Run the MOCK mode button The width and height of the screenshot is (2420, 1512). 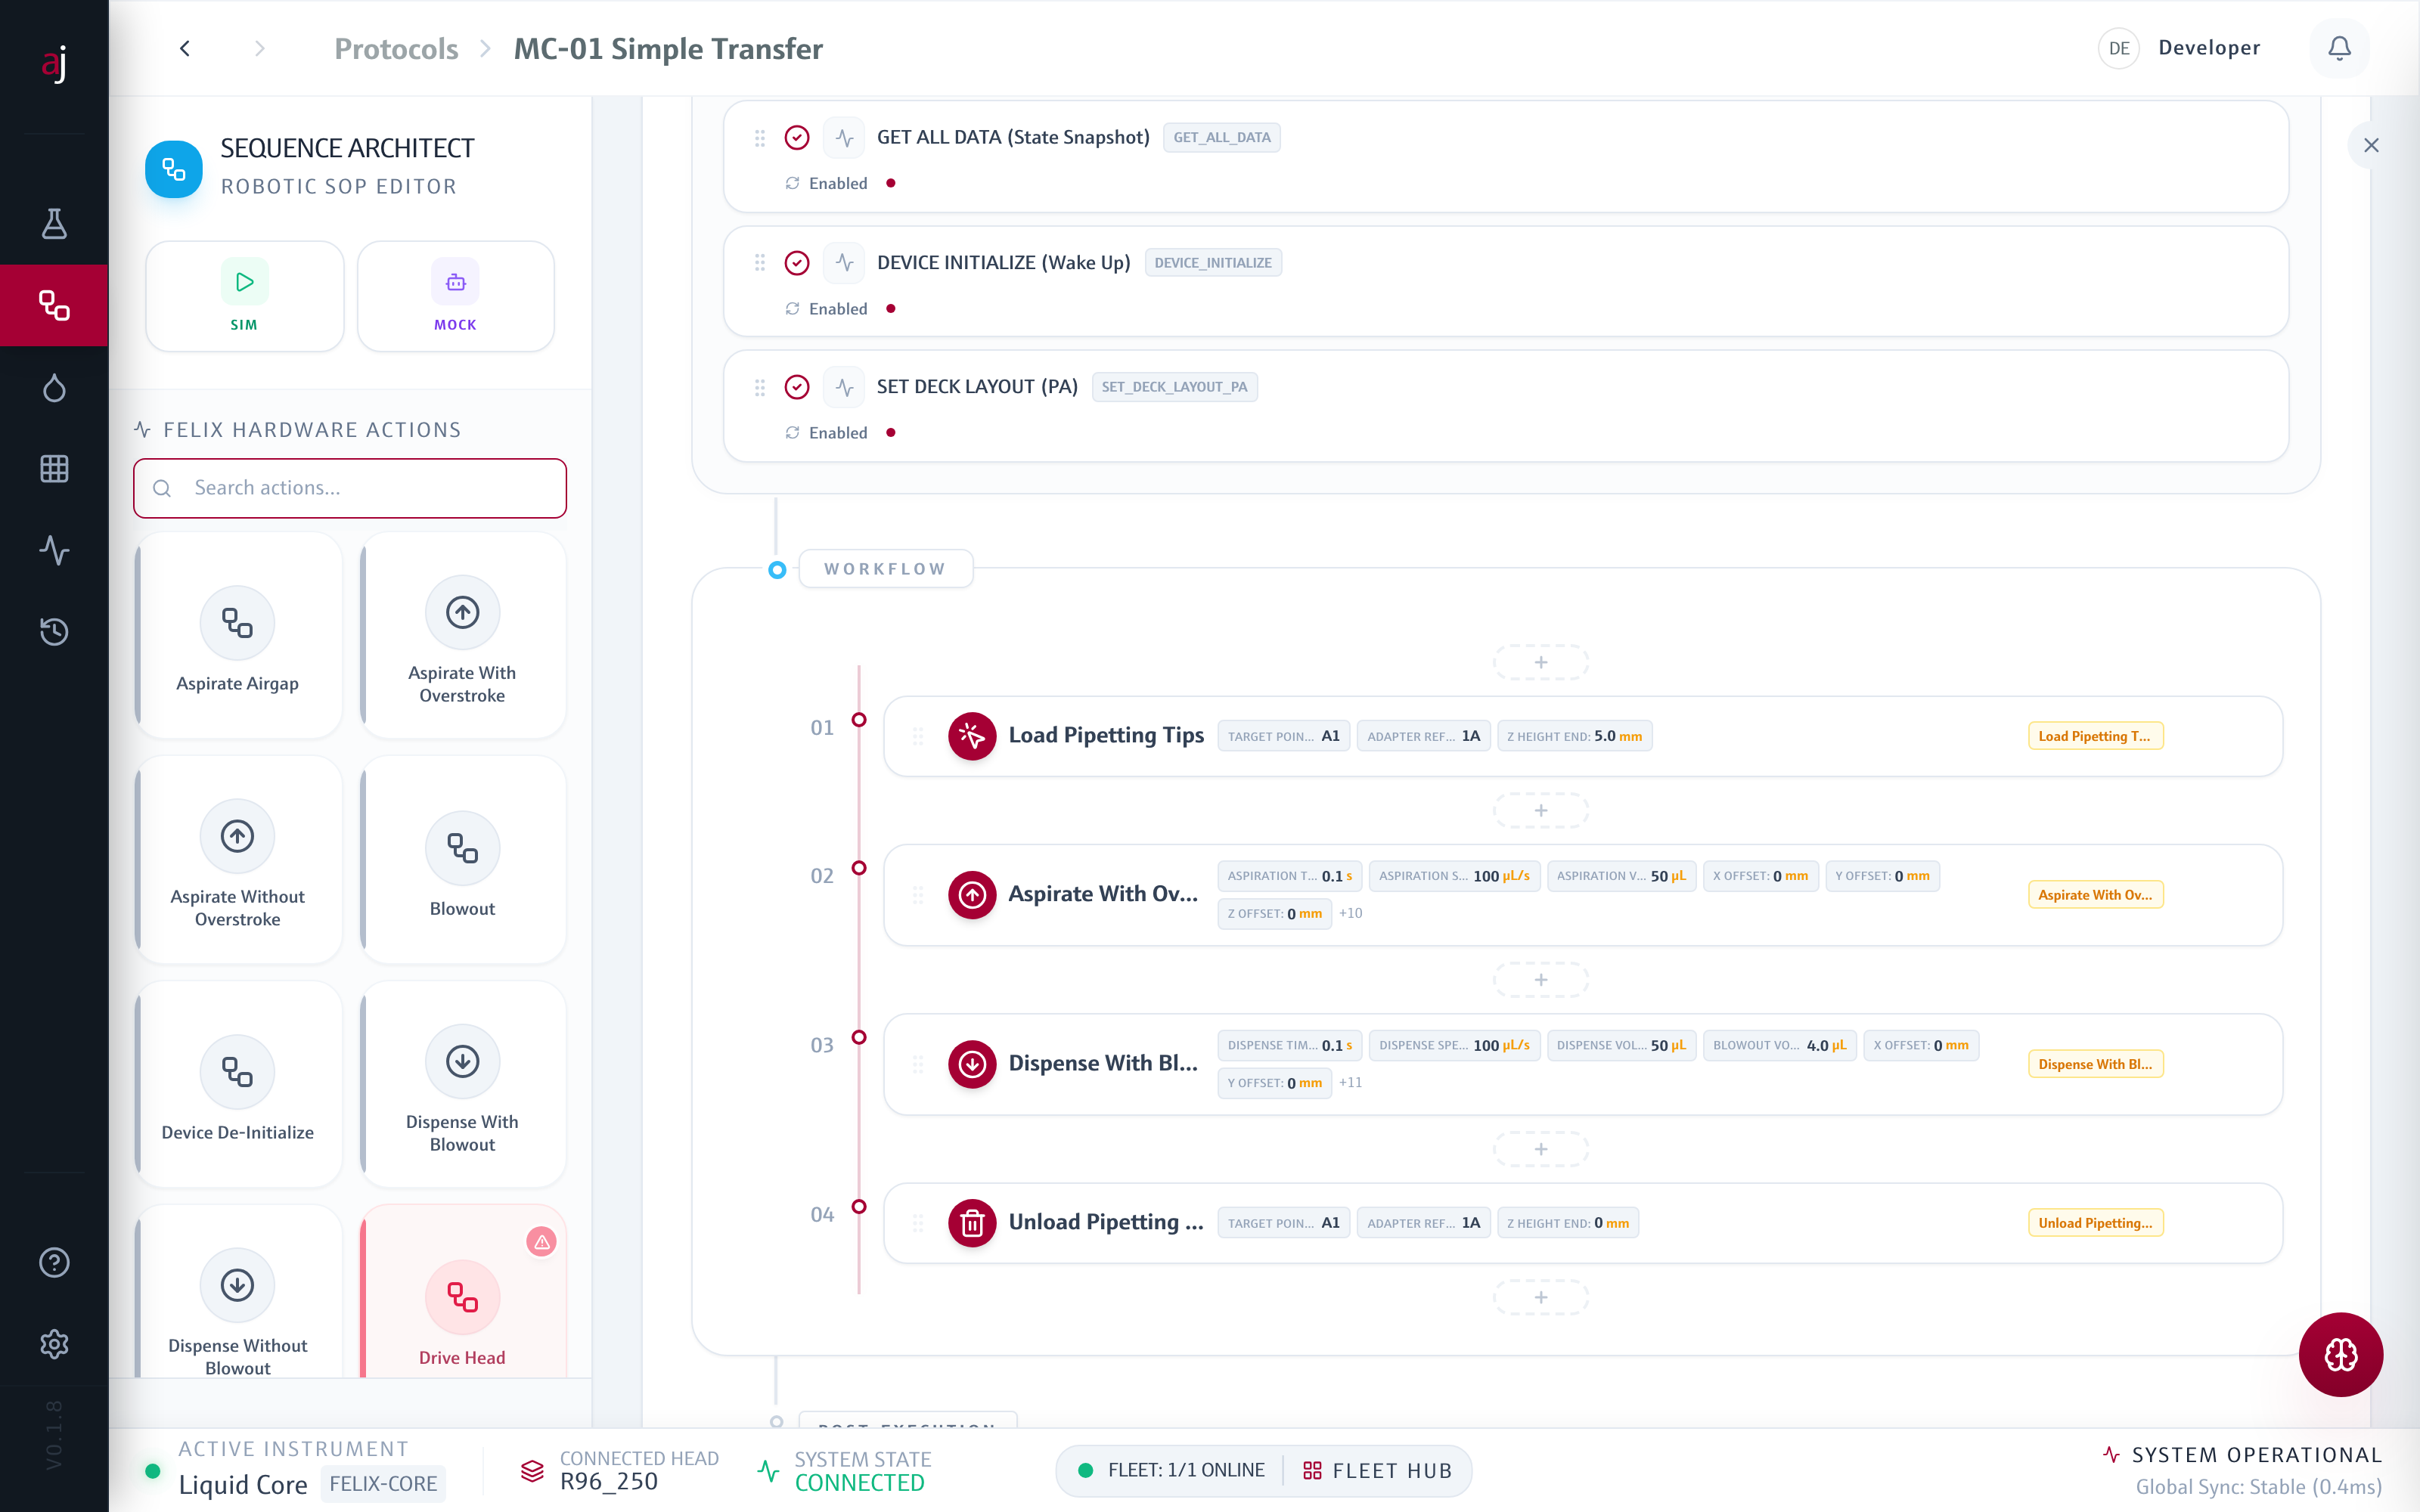pyautogui.click(x=456, y=296)
